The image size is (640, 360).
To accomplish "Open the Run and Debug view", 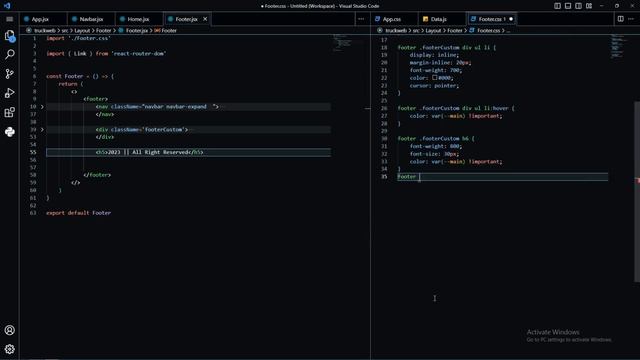I will click(x=10, y=93).
